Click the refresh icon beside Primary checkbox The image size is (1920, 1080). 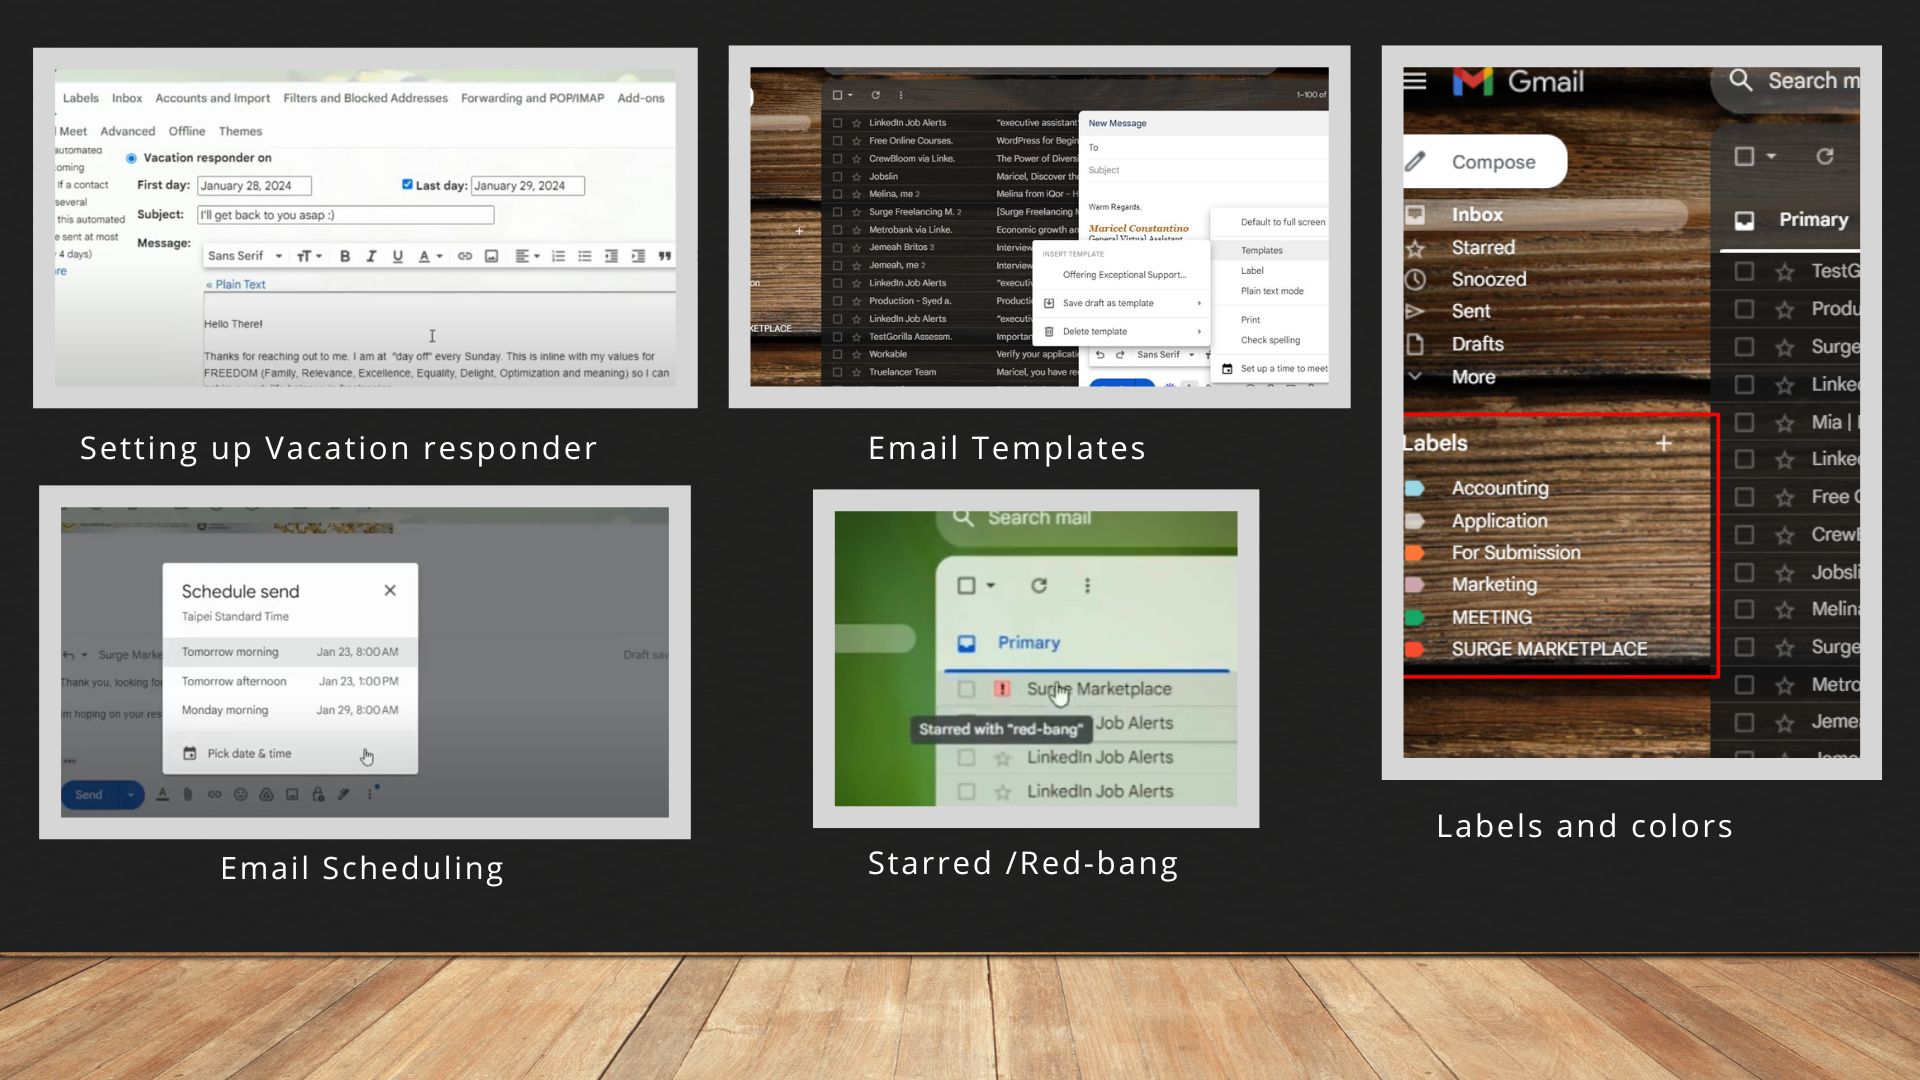tap(1825, 157)
